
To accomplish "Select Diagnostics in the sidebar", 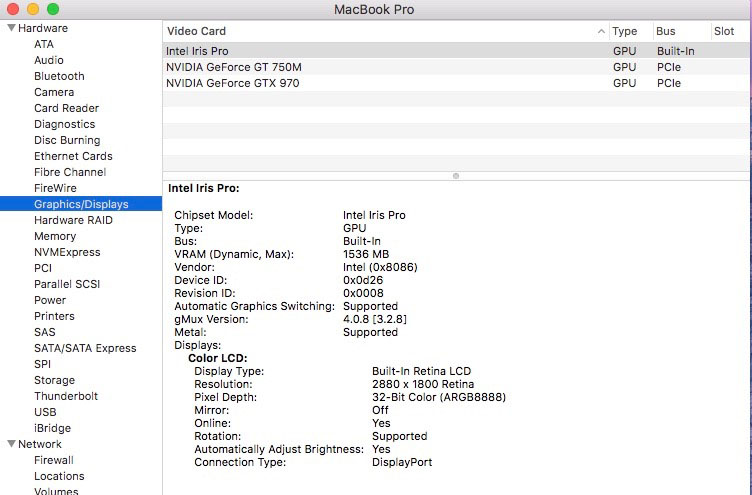I will (x=64, y=124).
